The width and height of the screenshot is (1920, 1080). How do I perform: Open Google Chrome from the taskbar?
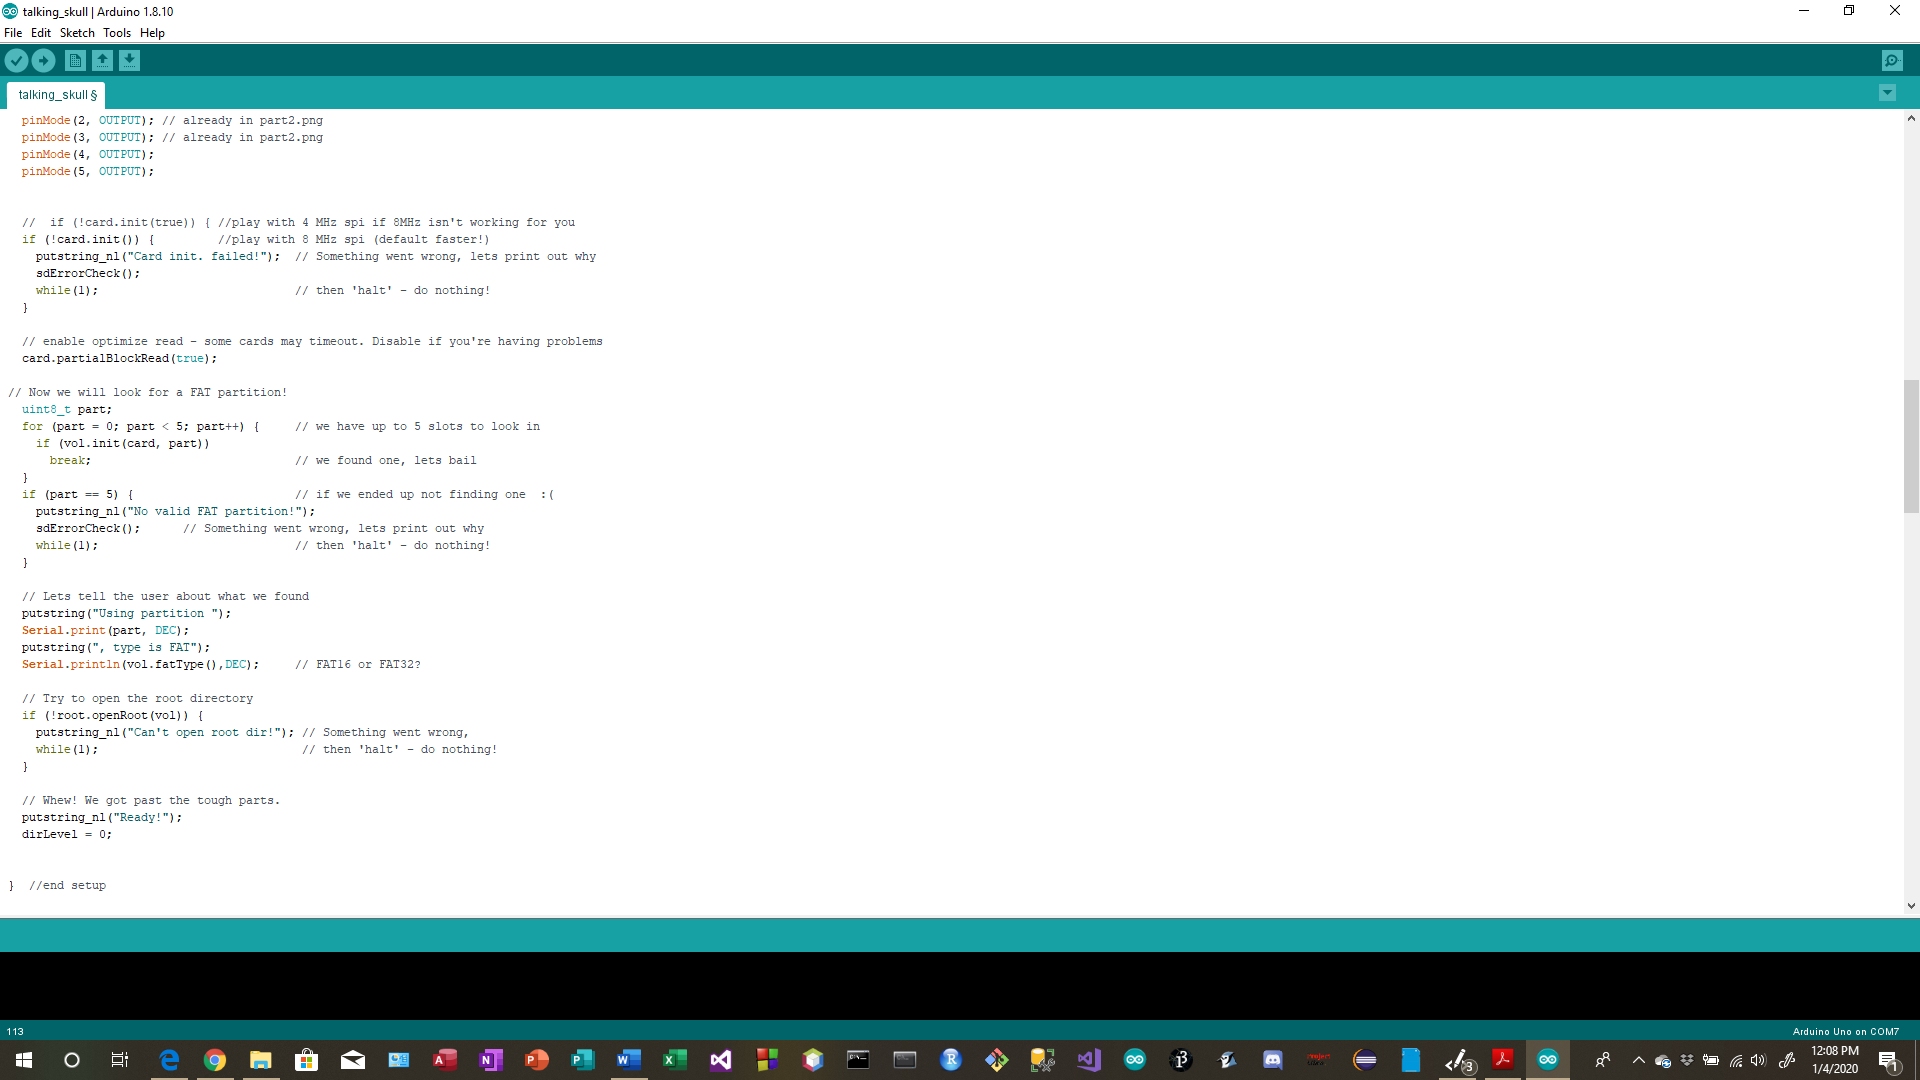(x=215, y=1060)
